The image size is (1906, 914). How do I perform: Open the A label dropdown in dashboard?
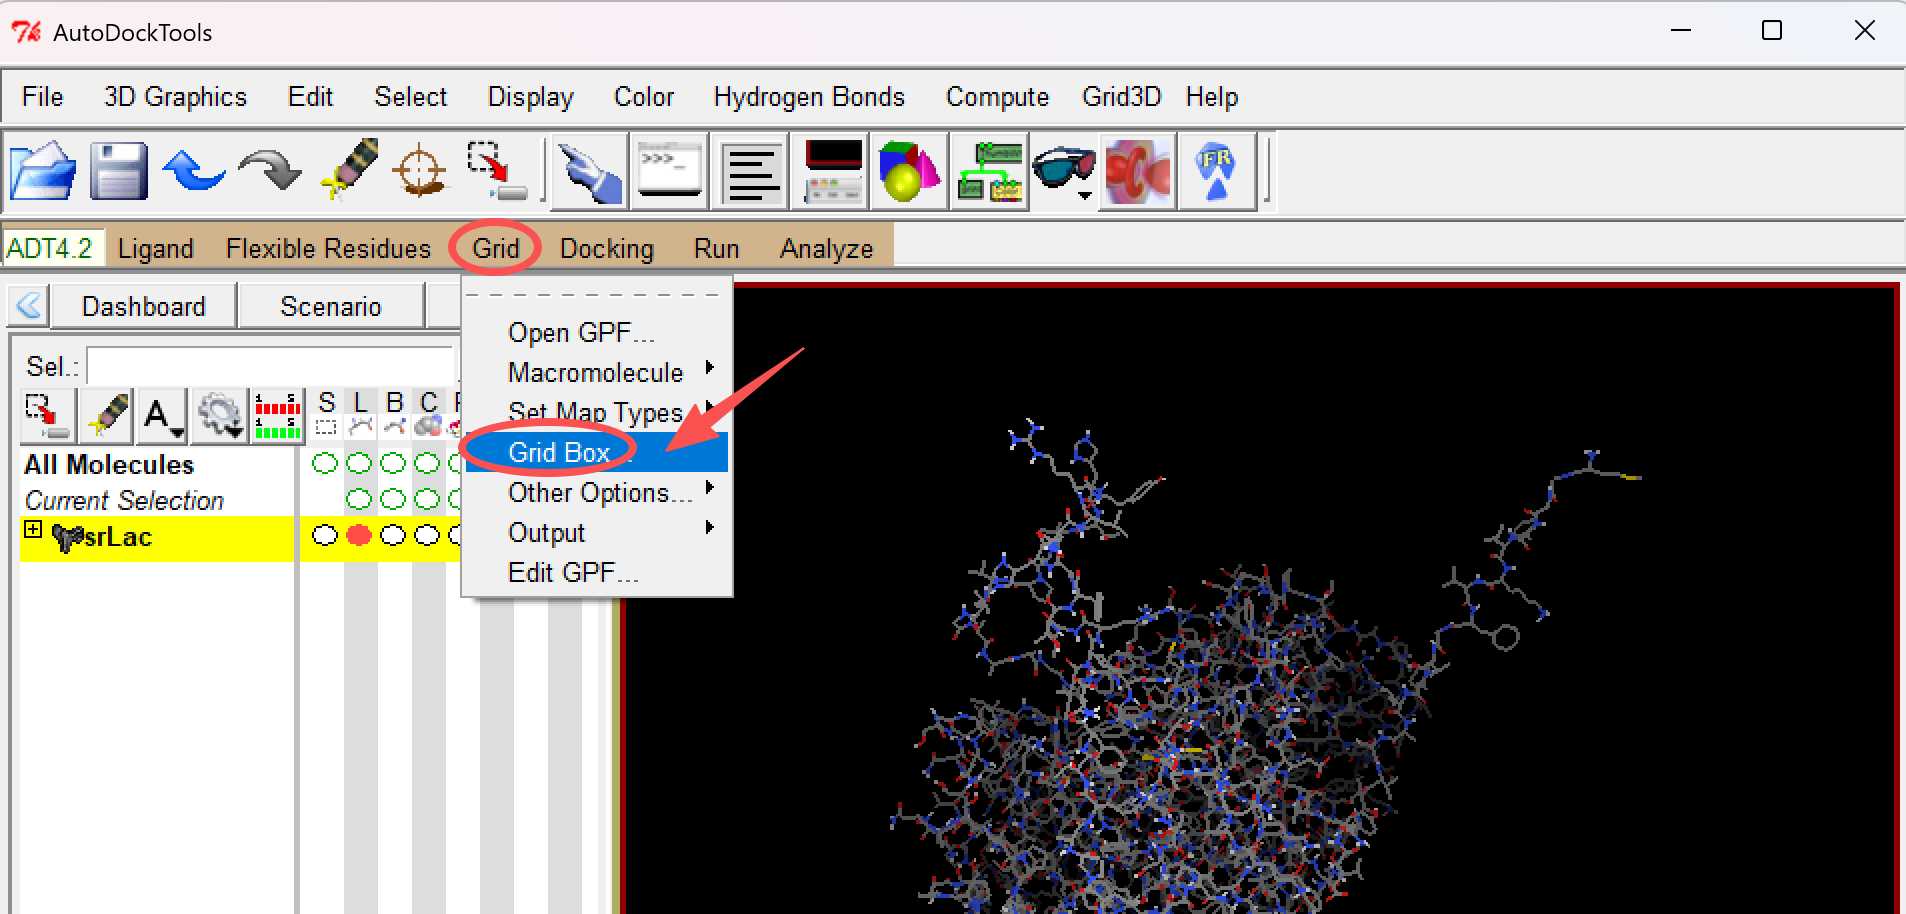(162, 415)
